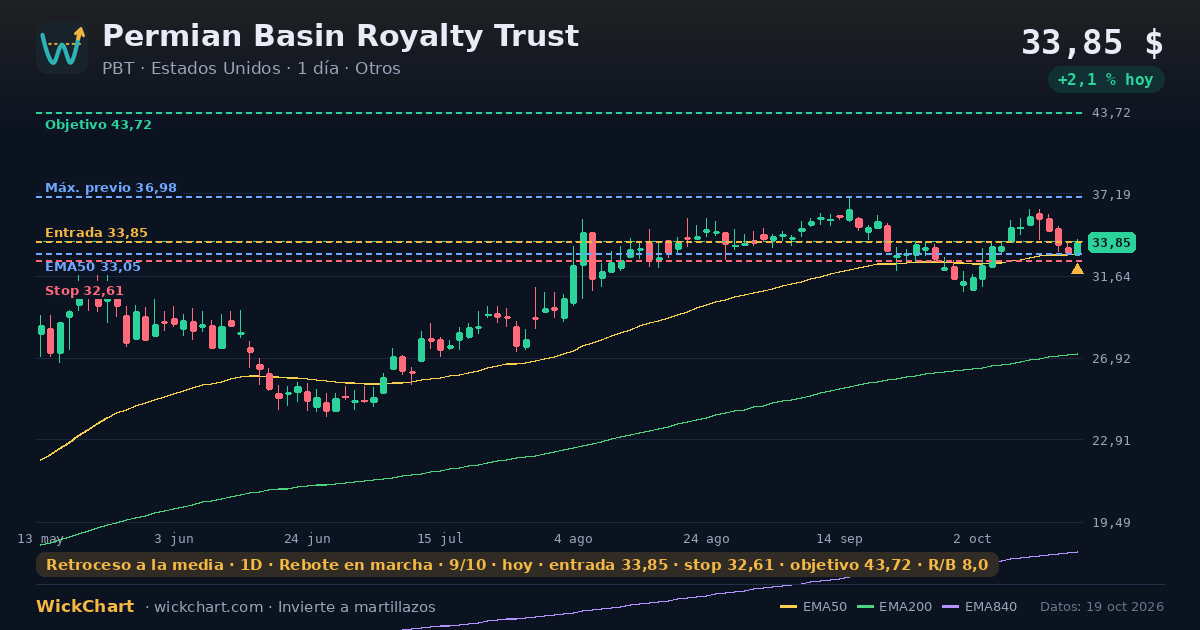
Task: Click the Datos: 19 oct 2026 text
Action: (1102, 607)
